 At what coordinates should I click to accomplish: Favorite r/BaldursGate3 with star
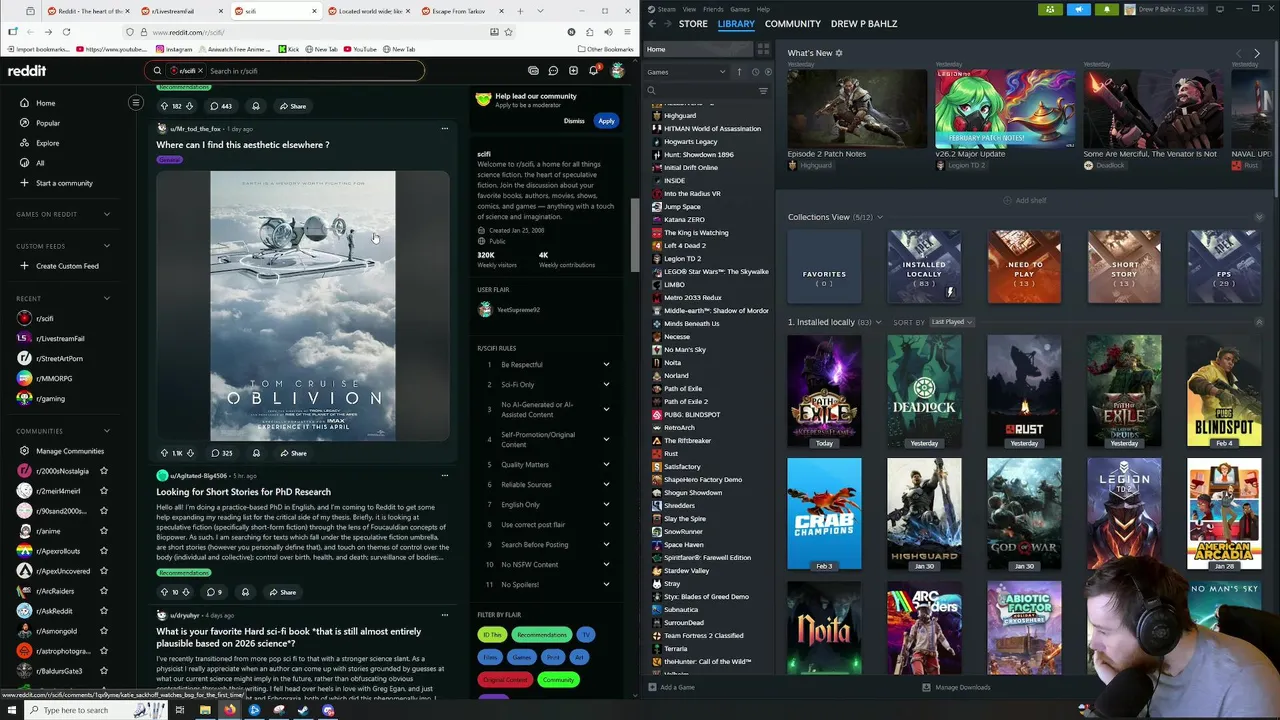(103, 671)
